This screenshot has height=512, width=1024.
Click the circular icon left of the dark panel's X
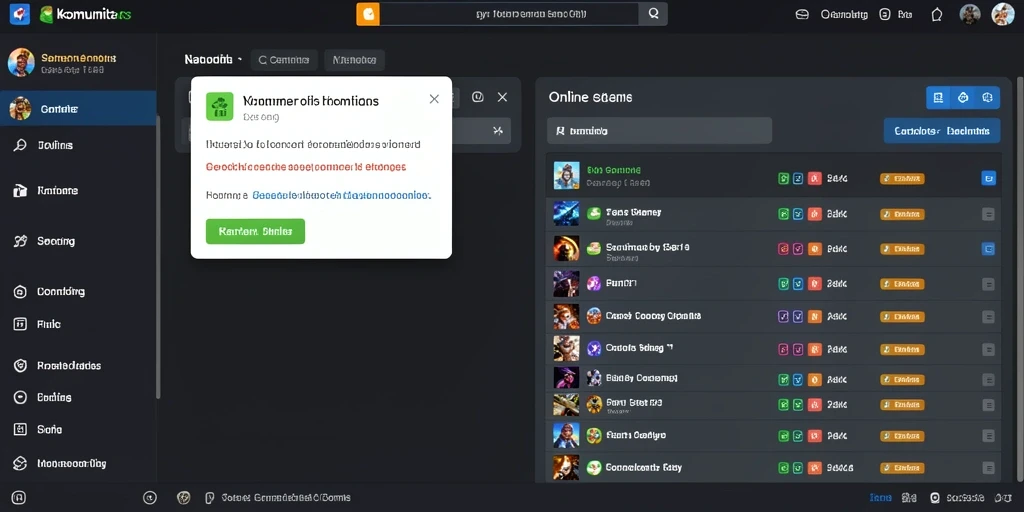click(x=477, y=97)
